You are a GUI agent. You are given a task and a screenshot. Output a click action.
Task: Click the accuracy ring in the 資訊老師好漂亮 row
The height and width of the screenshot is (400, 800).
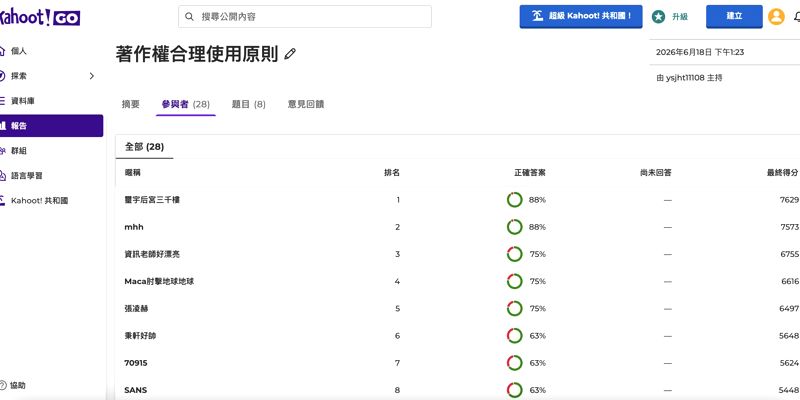(514, 254)
